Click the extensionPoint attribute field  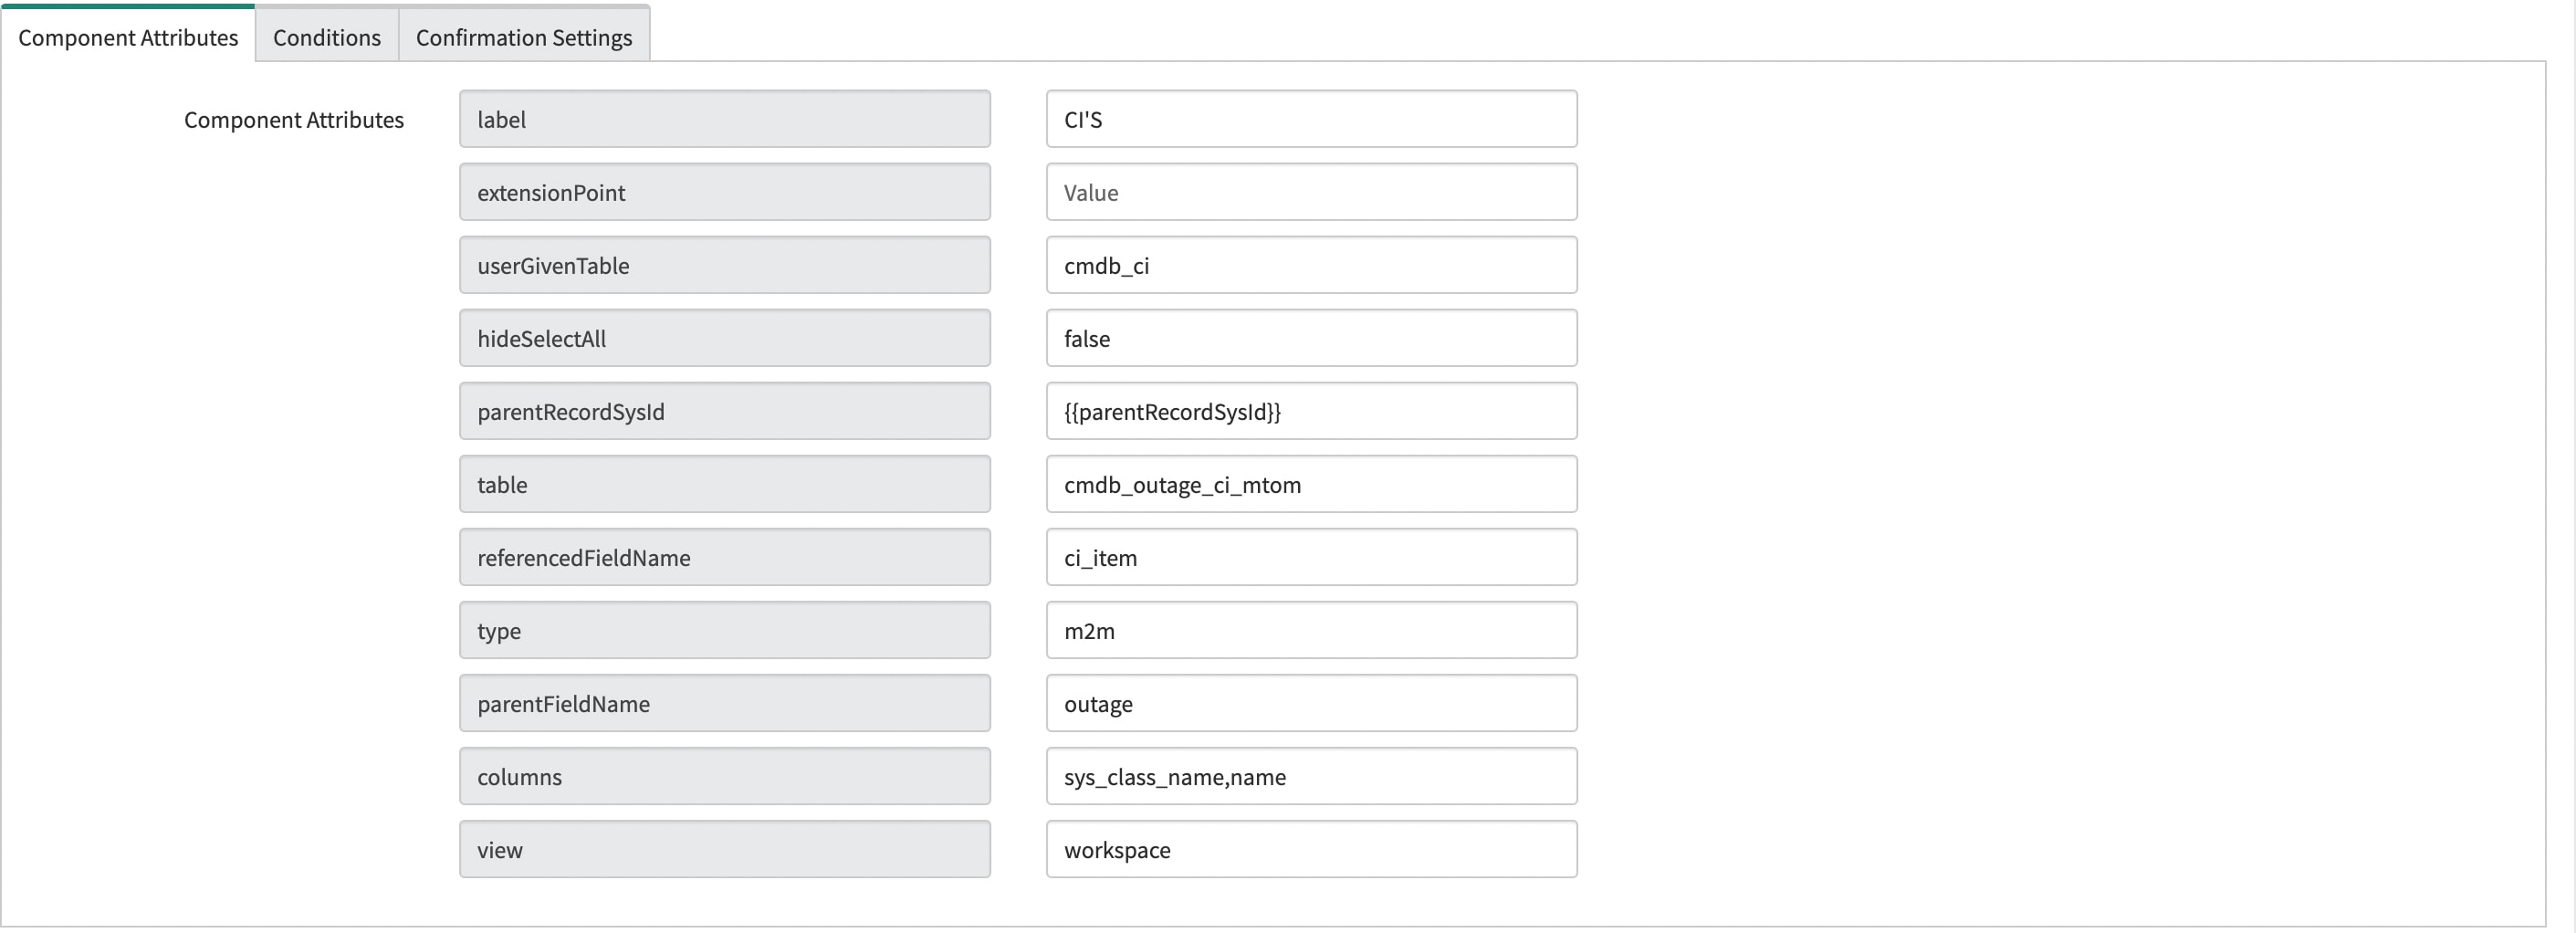(723, 191)
